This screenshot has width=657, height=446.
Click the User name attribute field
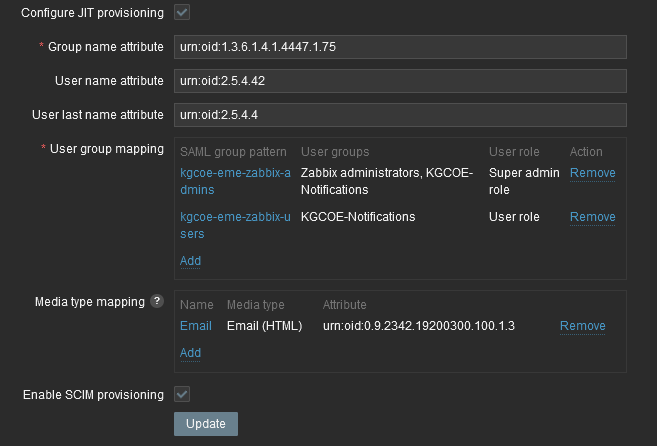click(x=400, y=81)
